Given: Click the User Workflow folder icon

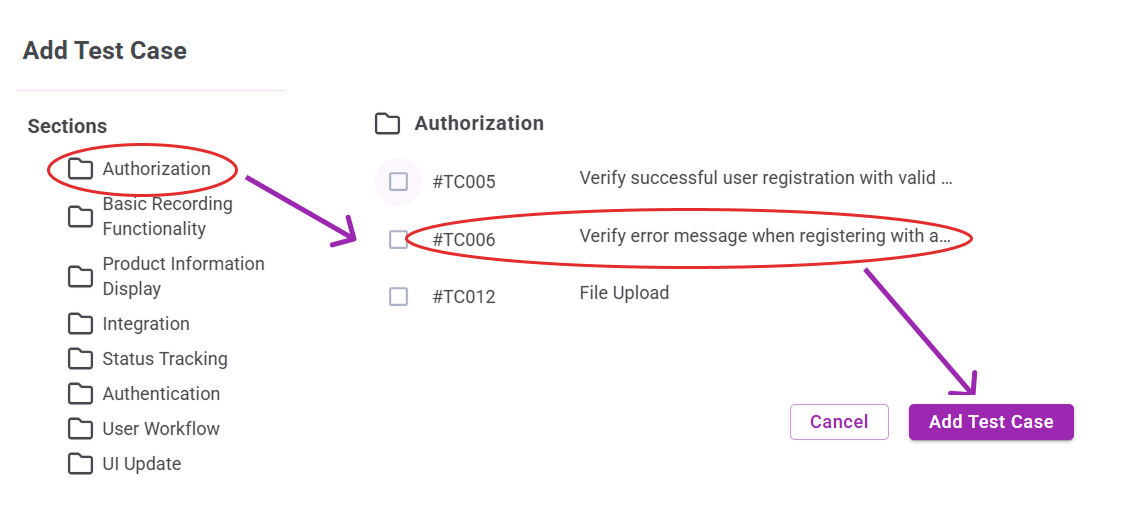Looking at the screenshot, I should [x=80, y=429].
